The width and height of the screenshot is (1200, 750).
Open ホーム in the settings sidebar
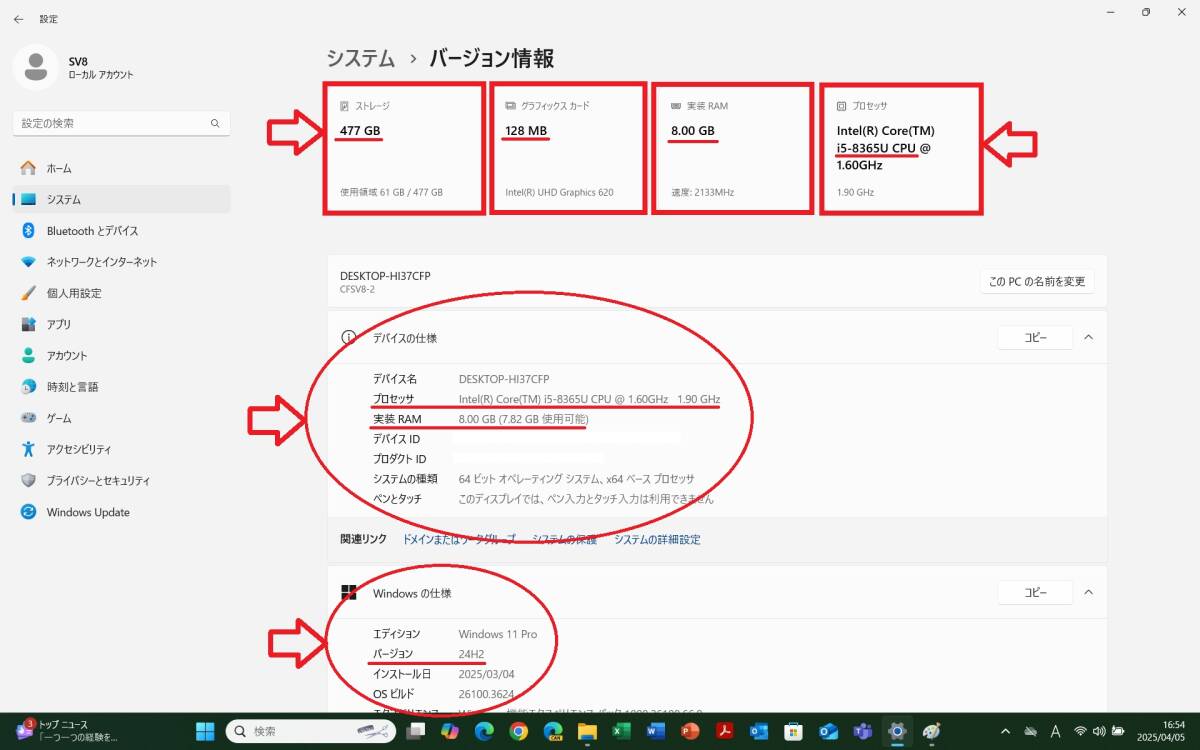(59, 168)
